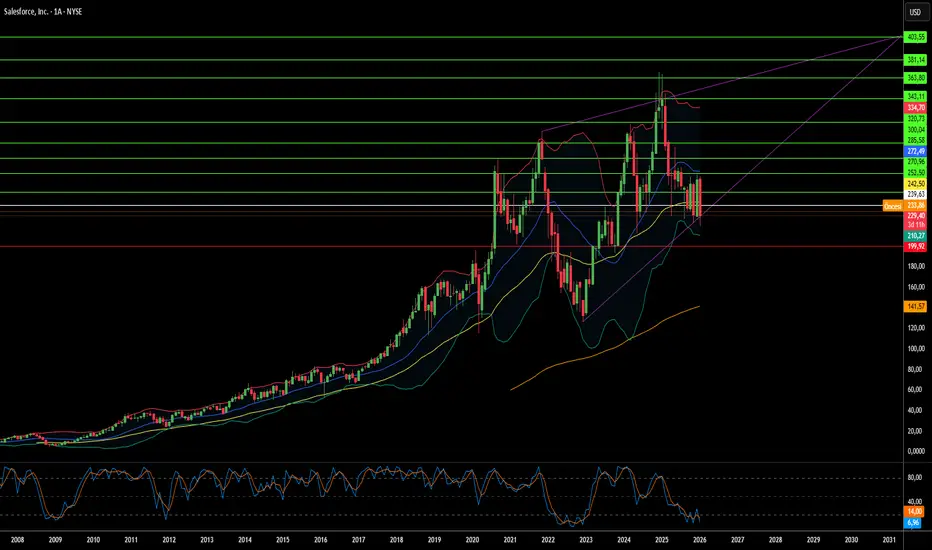Select the white 239,63 price label
Image resolution: width=932 pixels, height=550 pixels.
(914, 194)
